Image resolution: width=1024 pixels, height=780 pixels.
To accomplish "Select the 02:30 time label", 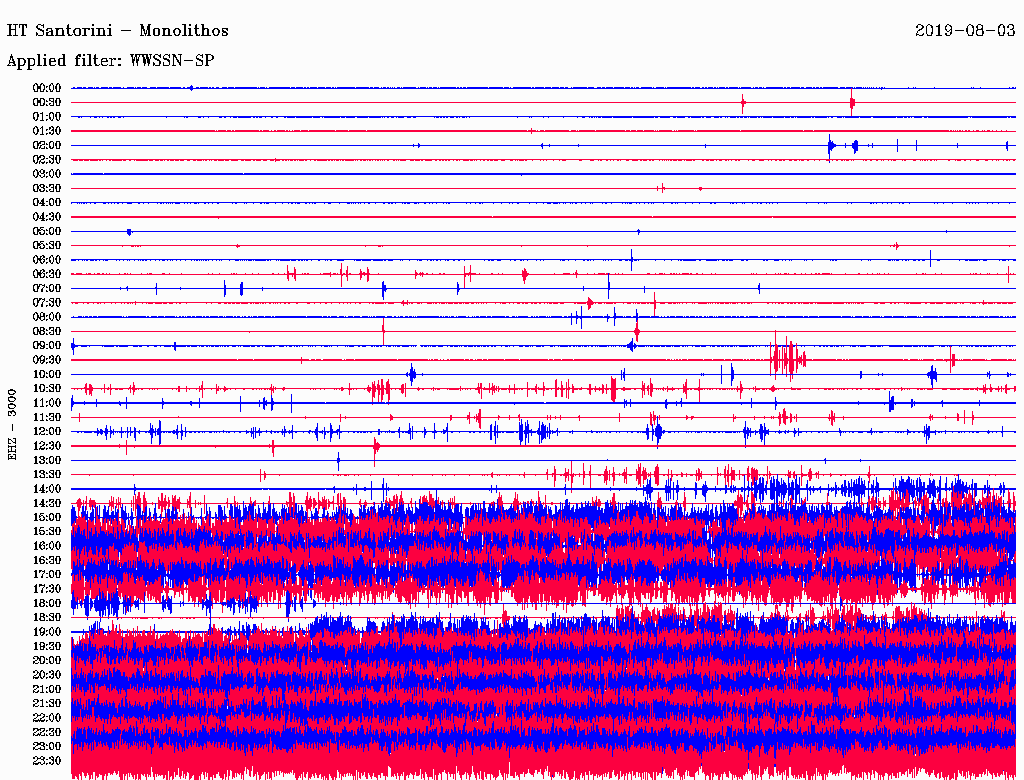I will 47,160.
